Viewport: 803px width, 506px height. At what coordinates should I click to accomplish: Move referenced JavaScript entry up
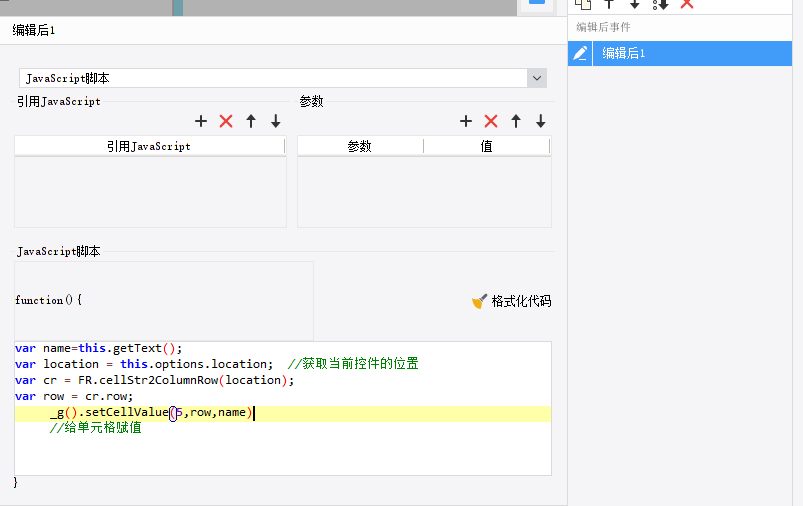pyautogui.click(x=251, y=121)
